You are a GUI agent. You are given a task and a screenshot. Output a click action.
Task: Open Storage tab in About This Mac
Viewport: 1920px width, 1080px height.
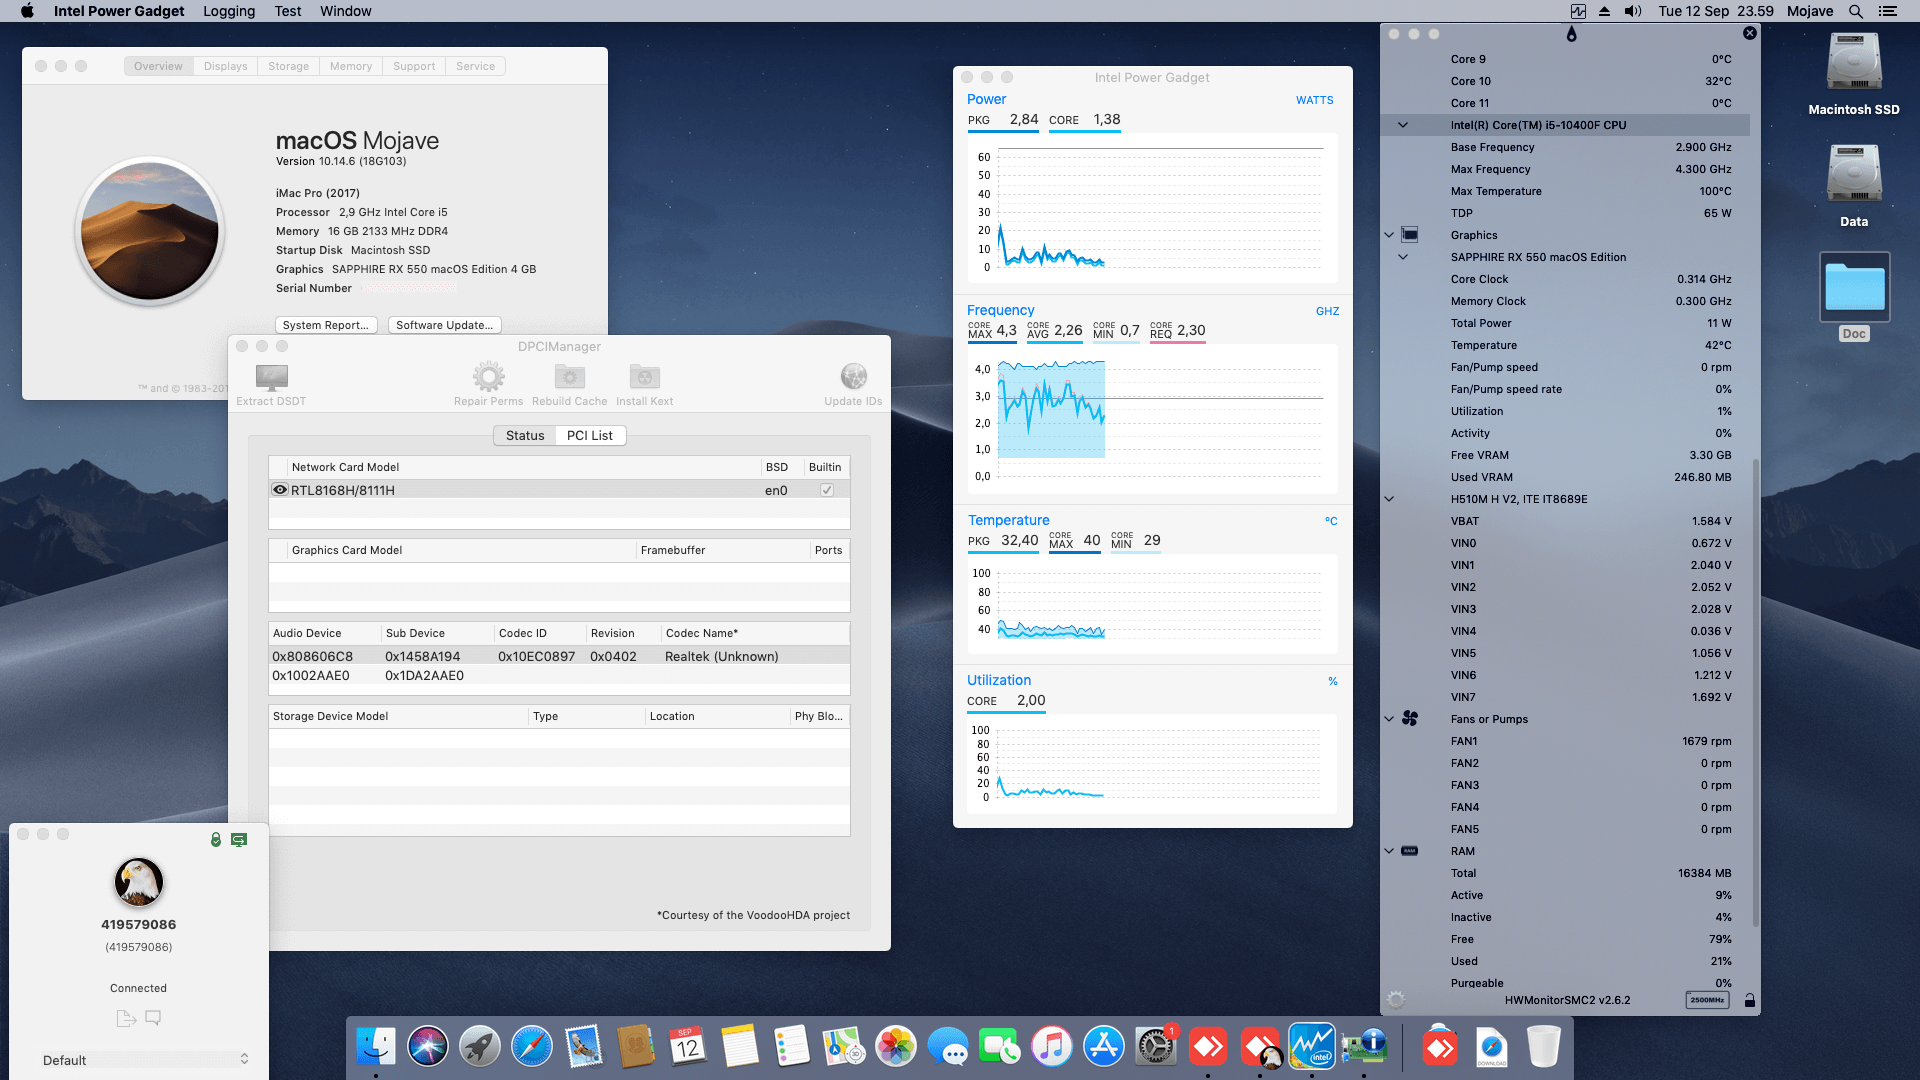click(x=288, y=66)
